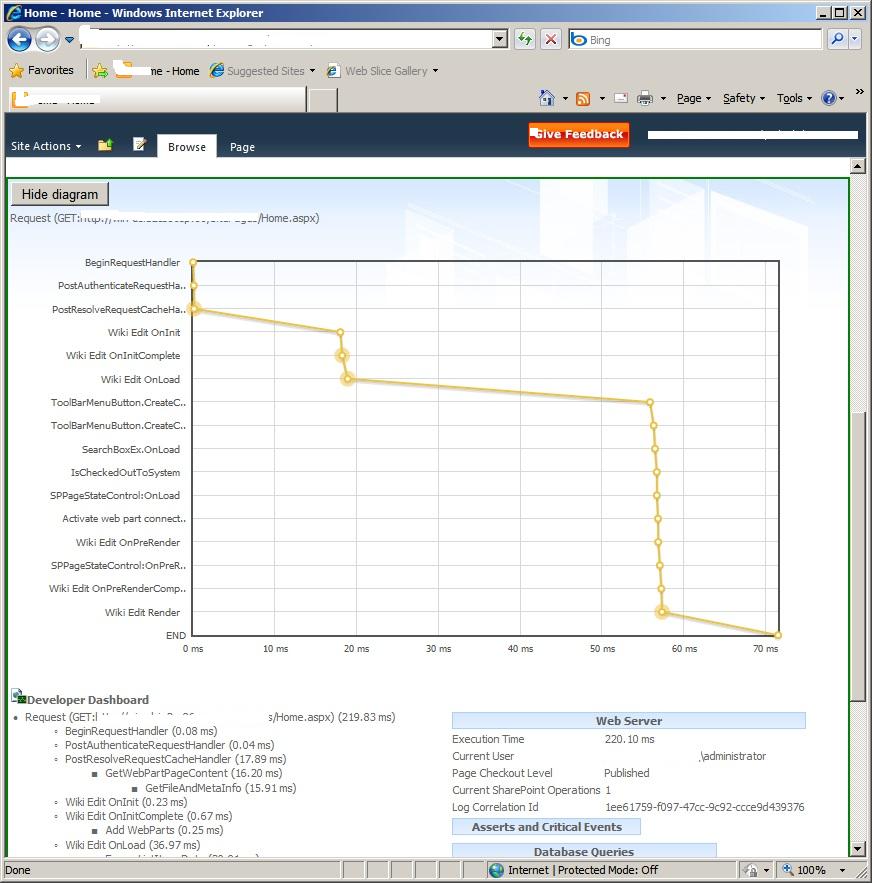This screenshot has height=883, width=872.
Task: Click the vertical scrollbar down arrow
Action: (857, 849)
